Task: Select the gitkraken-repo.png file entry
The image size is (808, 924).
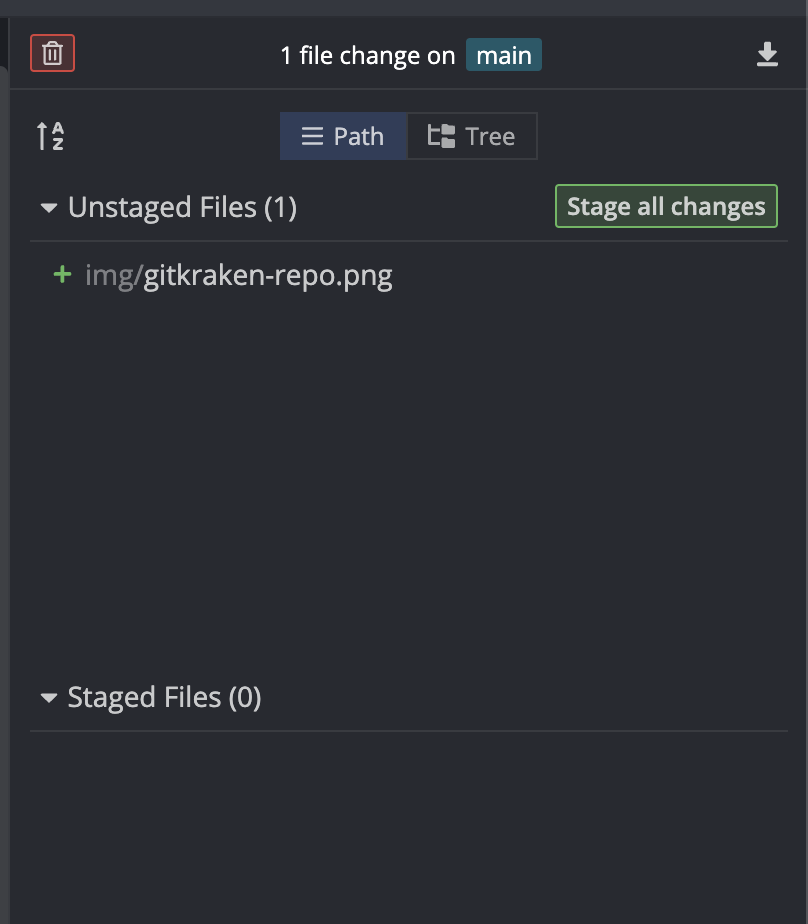Action: point(268,275)
